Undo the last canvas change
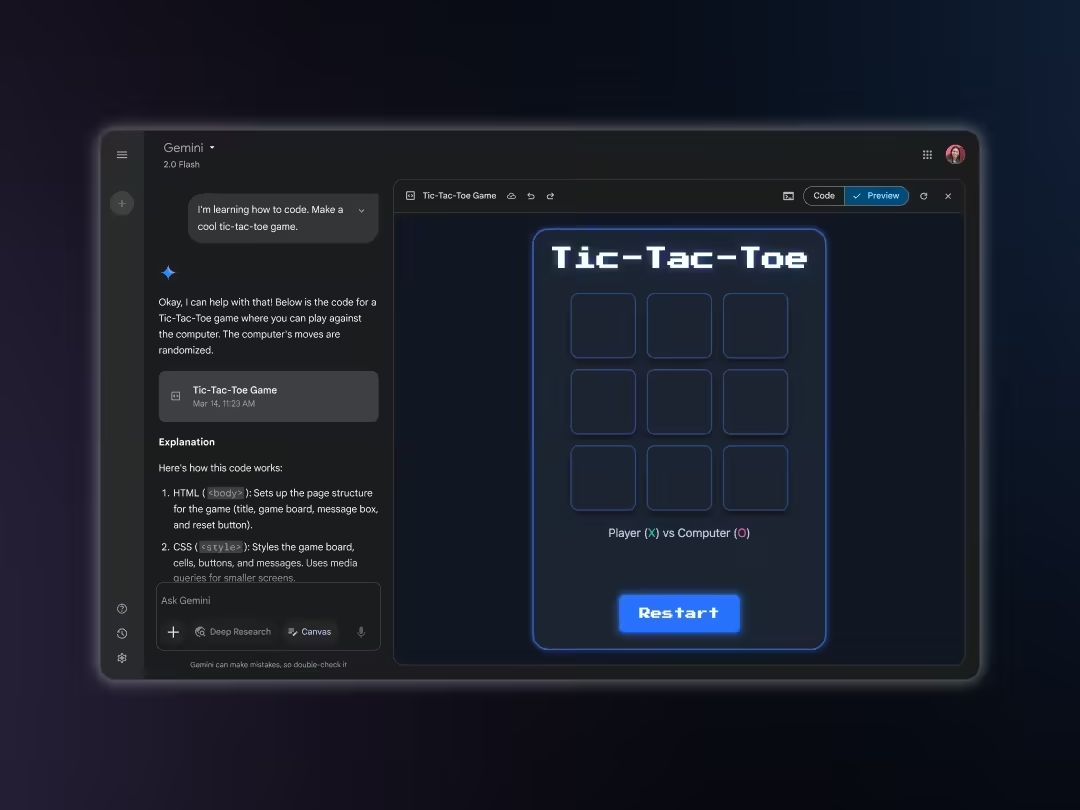The height and width of the screenshot is (810, 1080). [x=531, y=196]
